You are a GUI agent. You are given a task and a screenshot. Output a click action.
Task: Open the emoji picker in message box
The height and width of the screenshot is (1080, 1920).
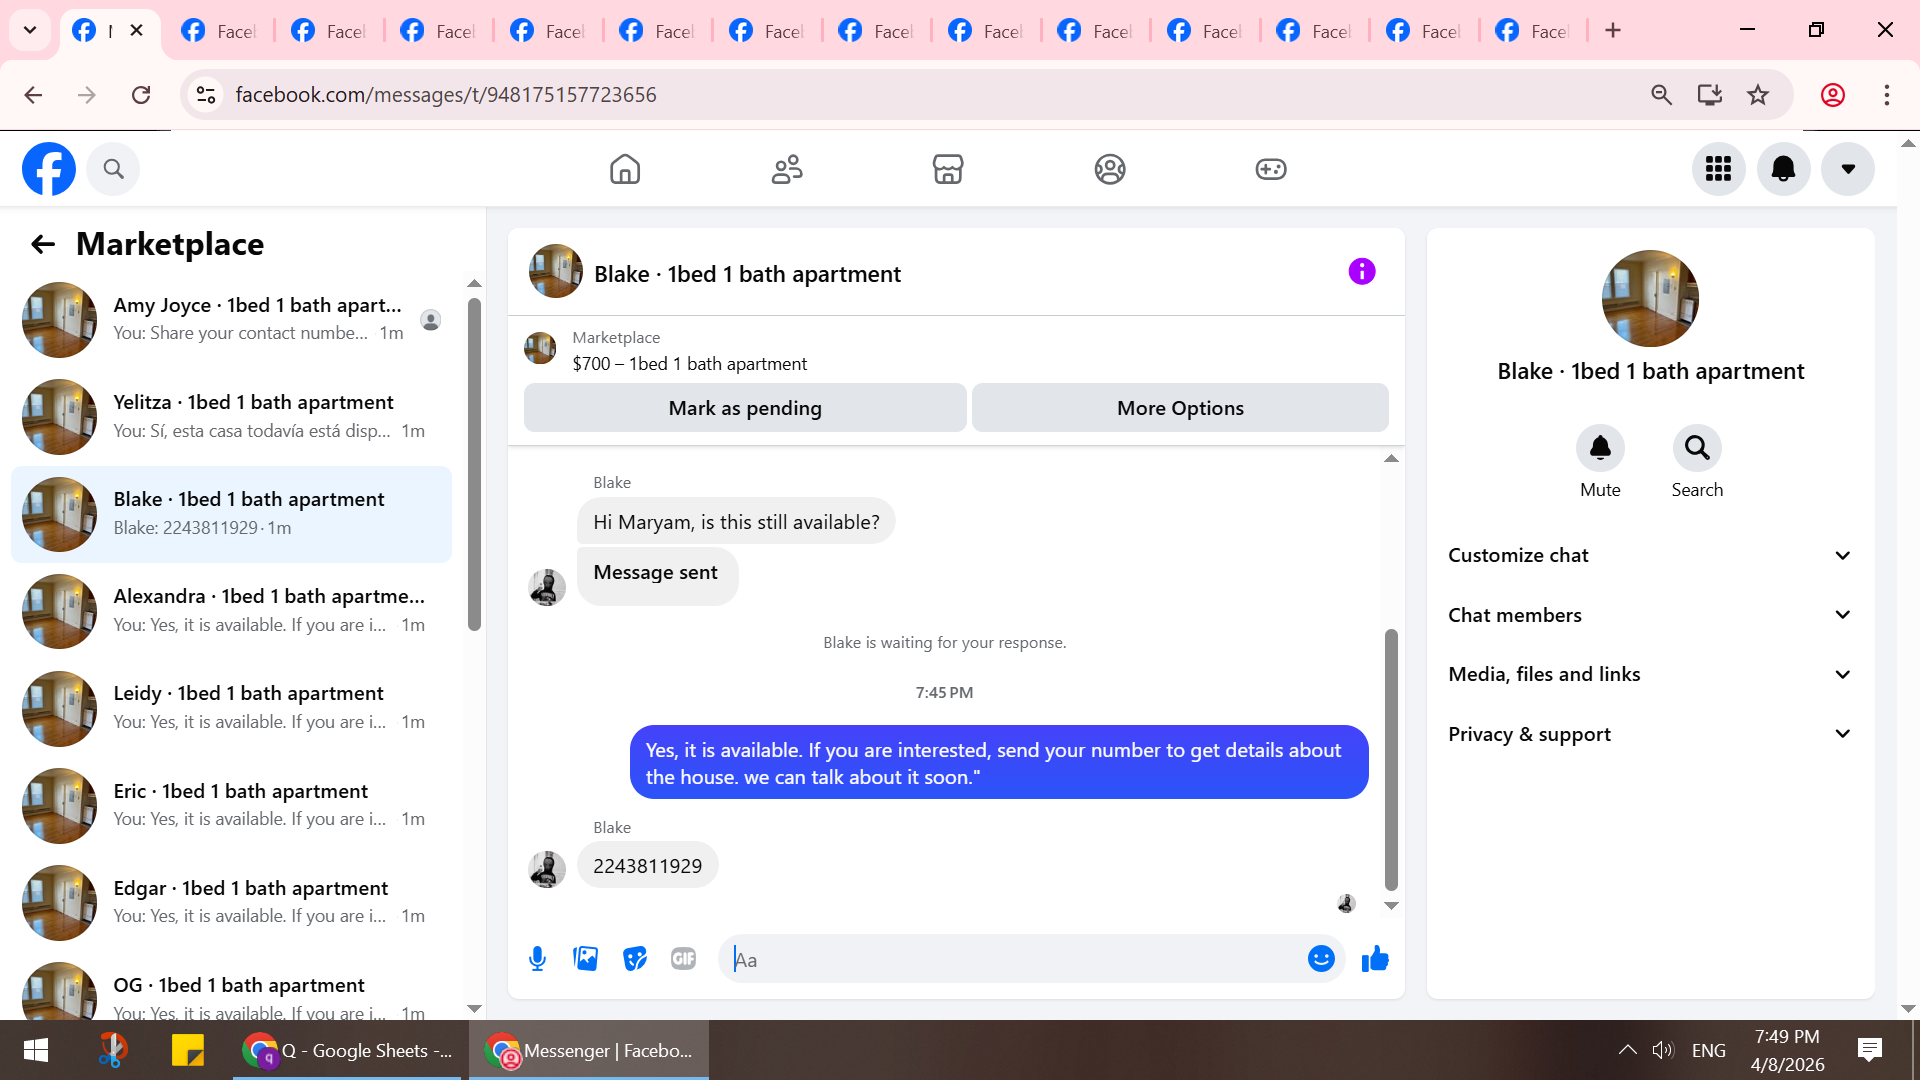pyautogui.click(x=1321, y=959)
